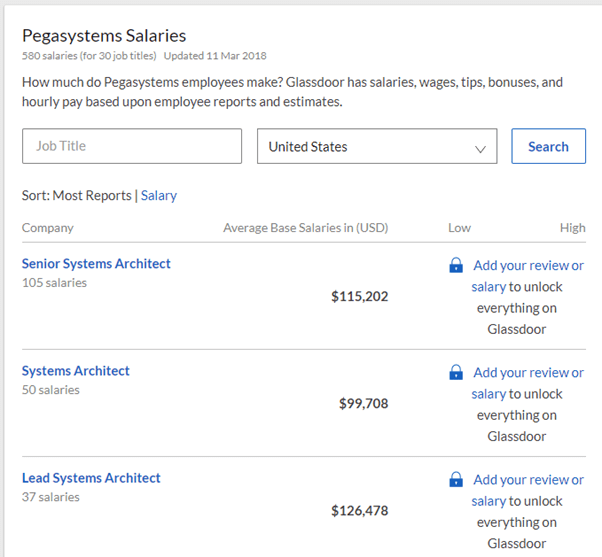Screen dimensions: 602x557
Task: Click the lock icon in Senior Systems Architect row
Action: point(456,265)
